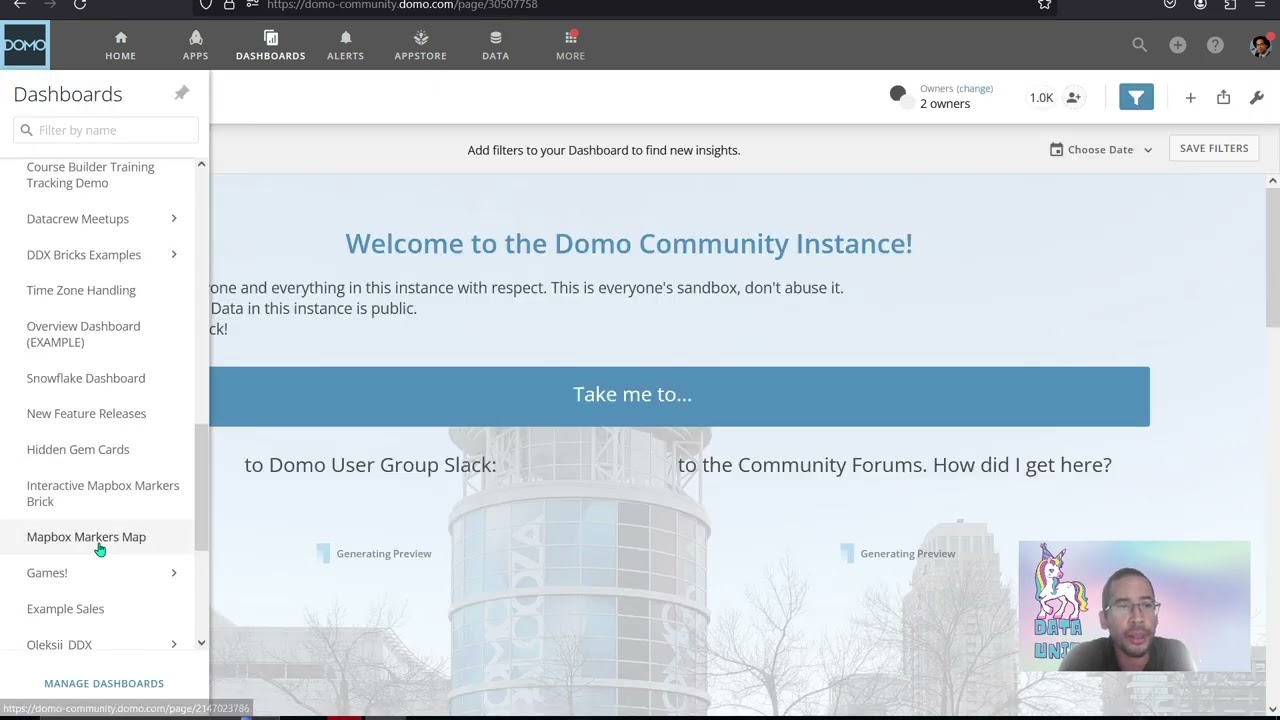This screenshot has width=1280, height=720.
Task: Open the wrench settings icon
Action: coord(1257,98)
